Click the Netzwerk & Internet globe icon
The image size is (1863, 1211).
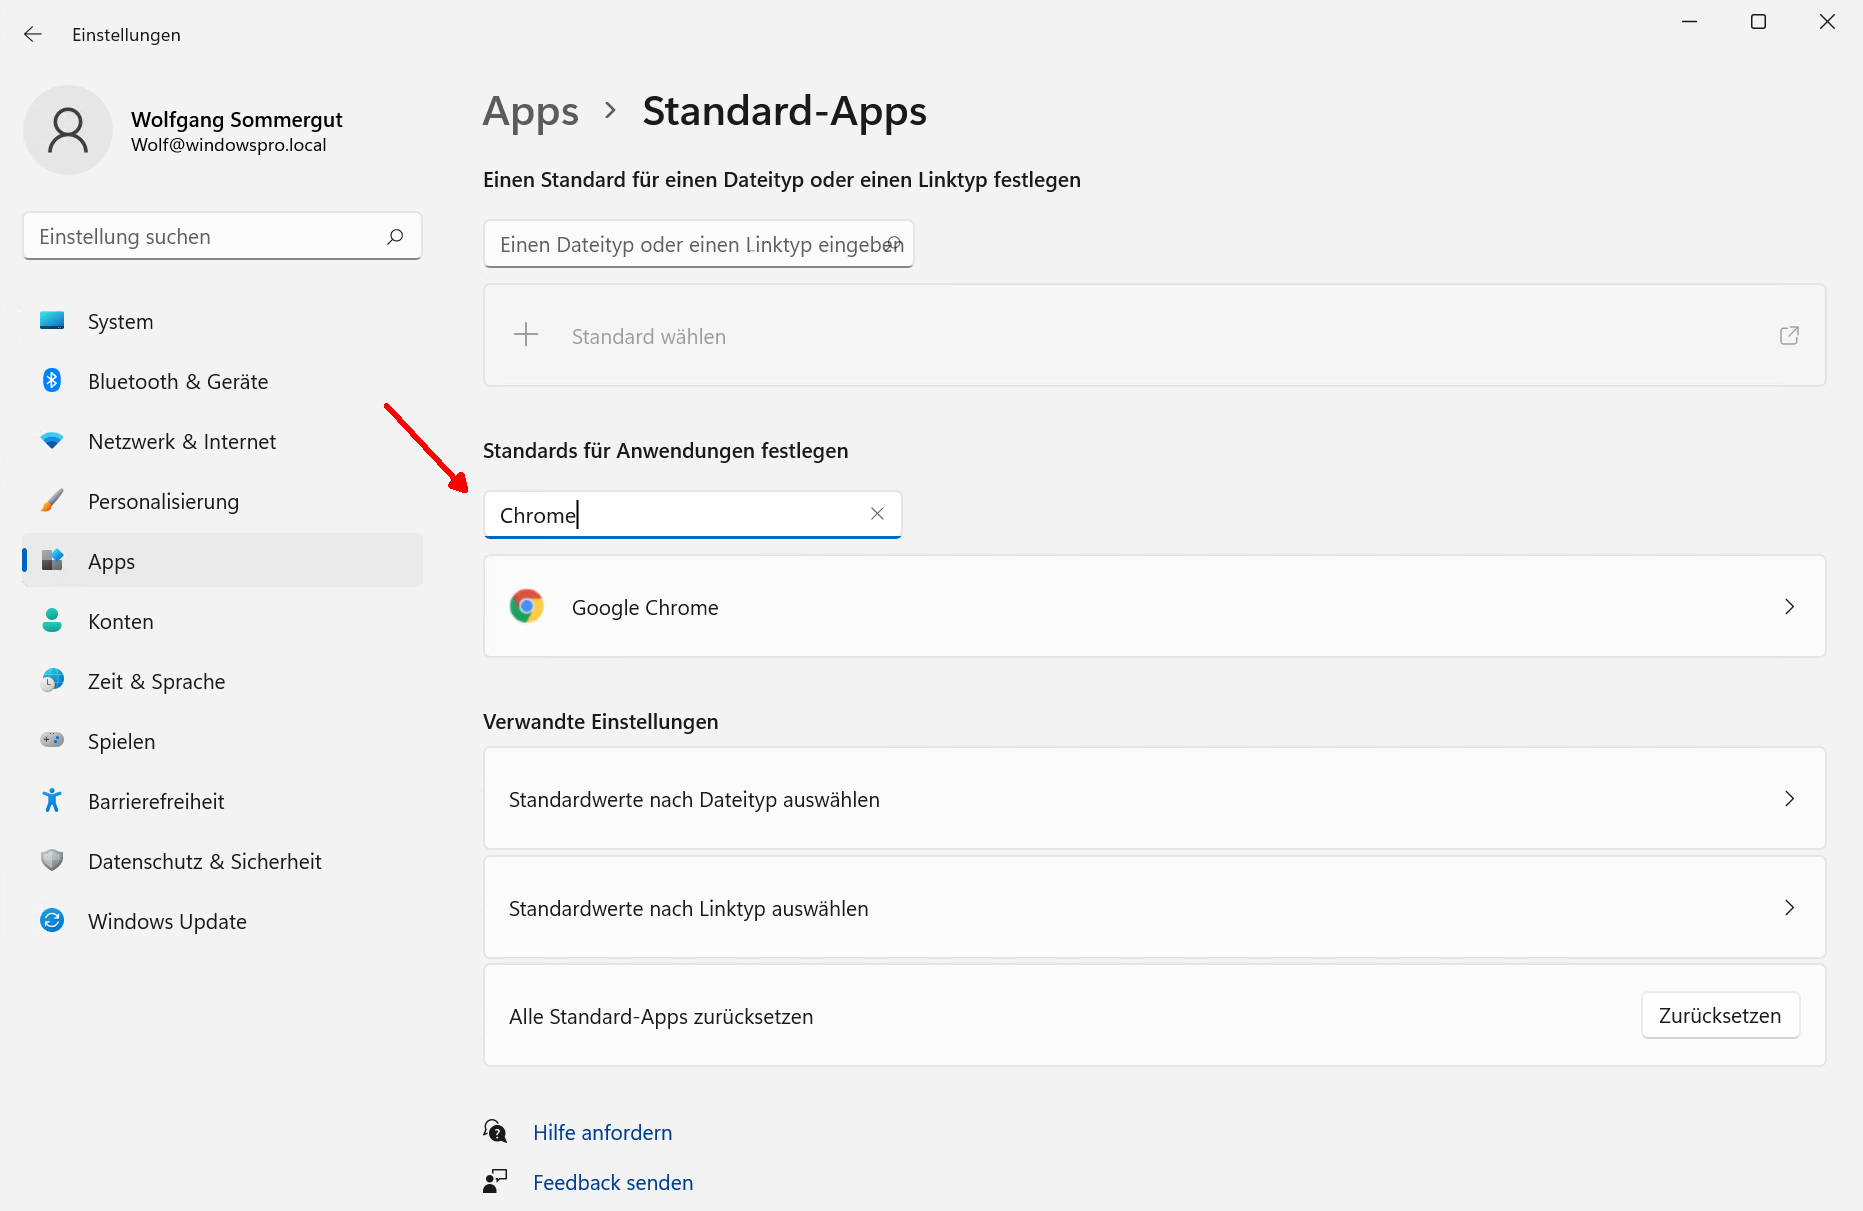point(51,441)
